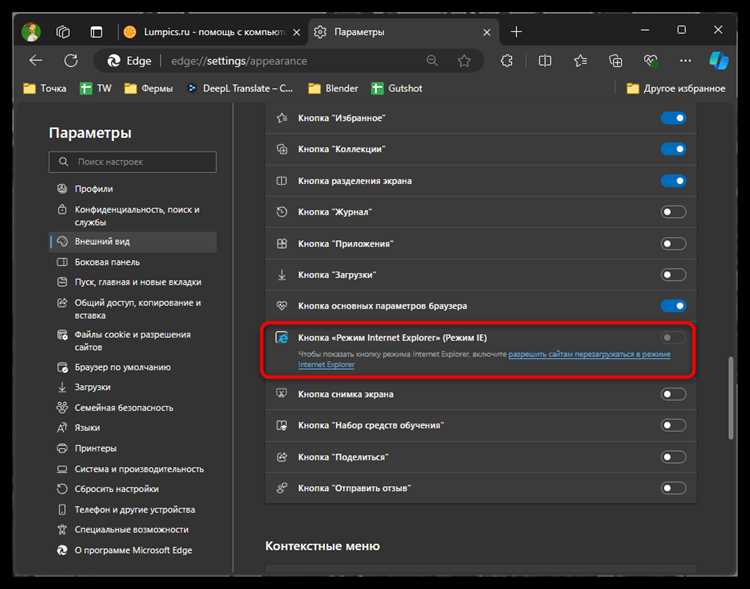Viewport: 750px width, 589px height.
Task: Open О программе Microsoft Edge
Action: click(x=132, y=550)
